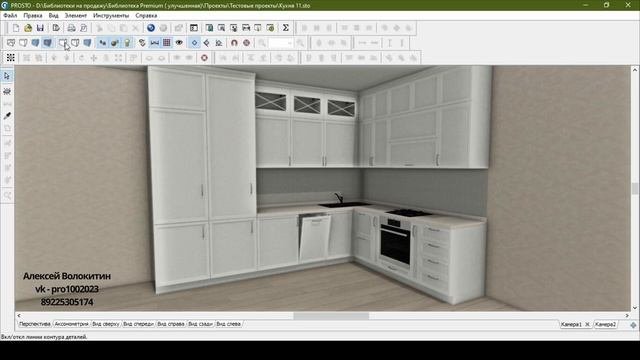Click the blue globe icon in the toolbar

[151, 28]
